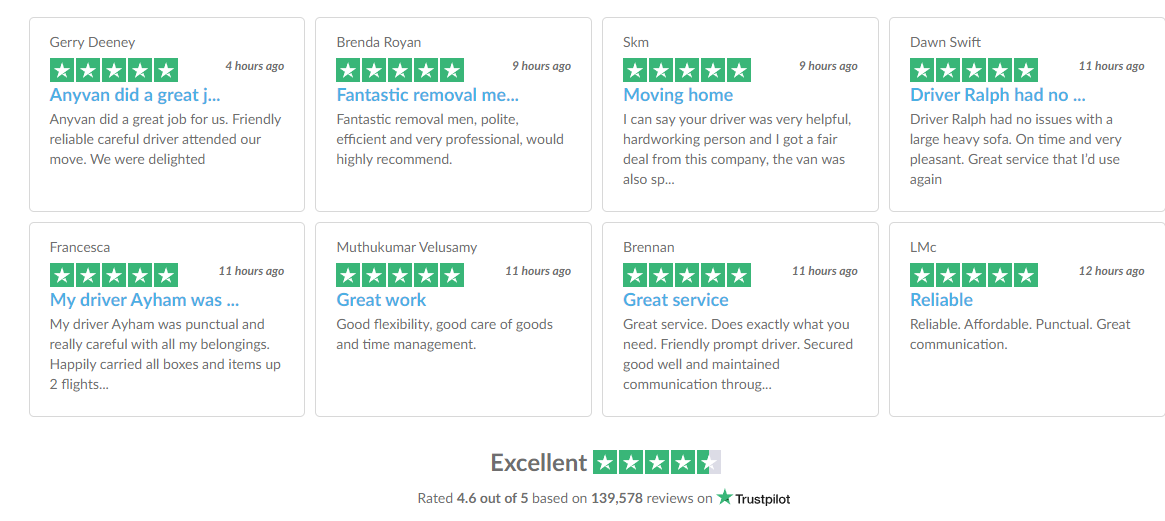Open the 'Reliable' review title

point(941,300)
